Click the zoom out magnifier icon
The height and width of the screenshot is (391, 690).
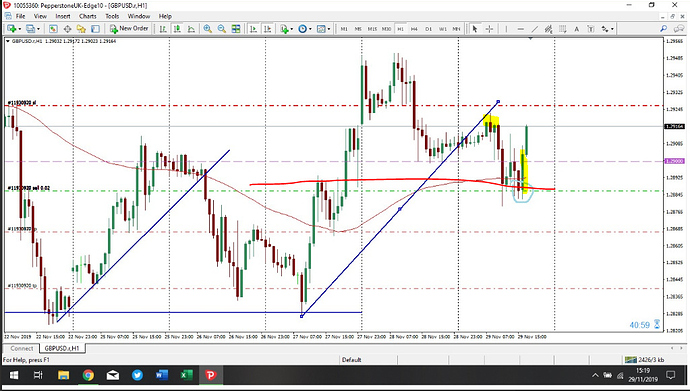coord(222,29)
